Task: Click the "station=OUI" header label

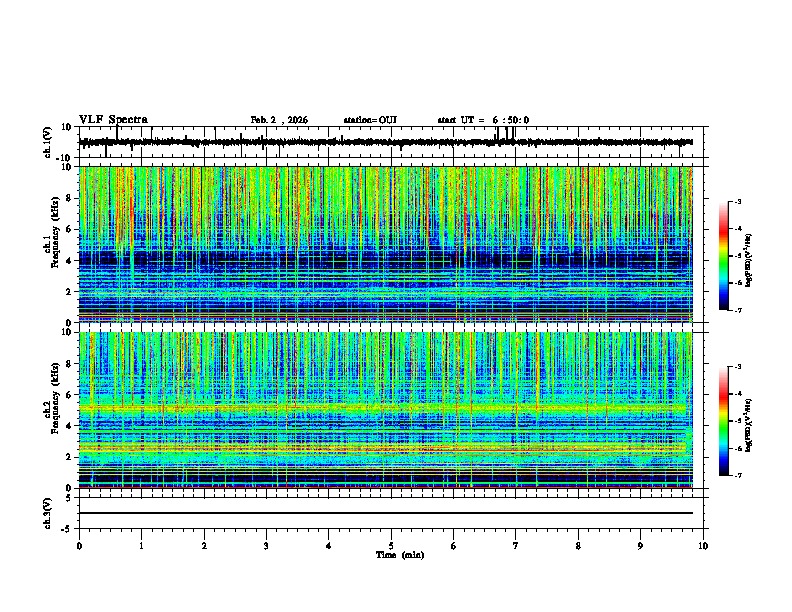Action: tap(370, 120)
